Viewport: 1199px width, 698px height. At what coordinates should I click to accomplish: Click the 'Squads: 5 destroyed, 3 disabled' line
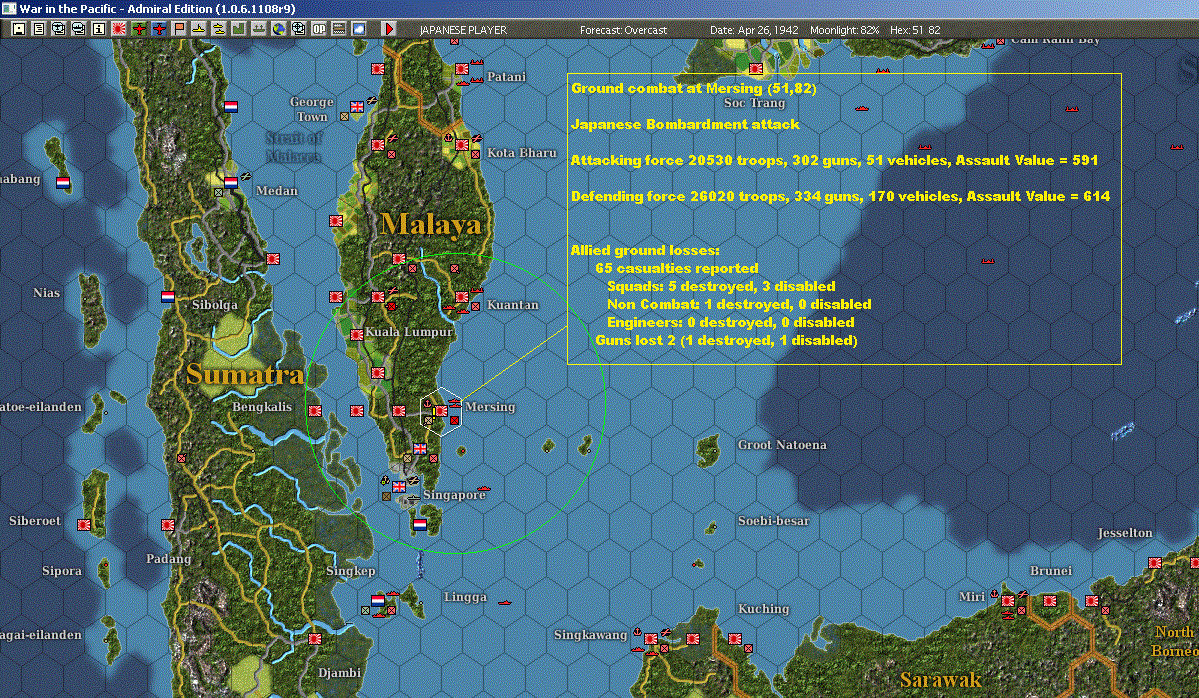(x=721, y=286)
